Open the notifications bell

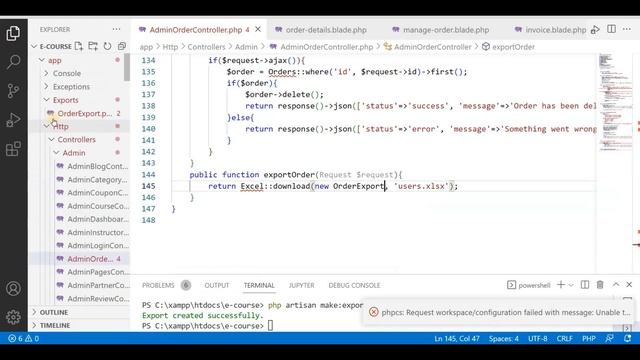click(627, 338)
